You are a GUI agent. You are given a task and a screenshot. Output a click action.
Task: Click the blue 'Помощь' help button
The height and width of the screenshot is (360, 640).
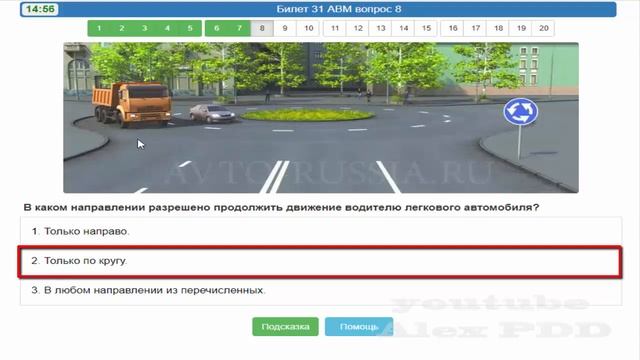pyautogui.click(x=359, y=327)
